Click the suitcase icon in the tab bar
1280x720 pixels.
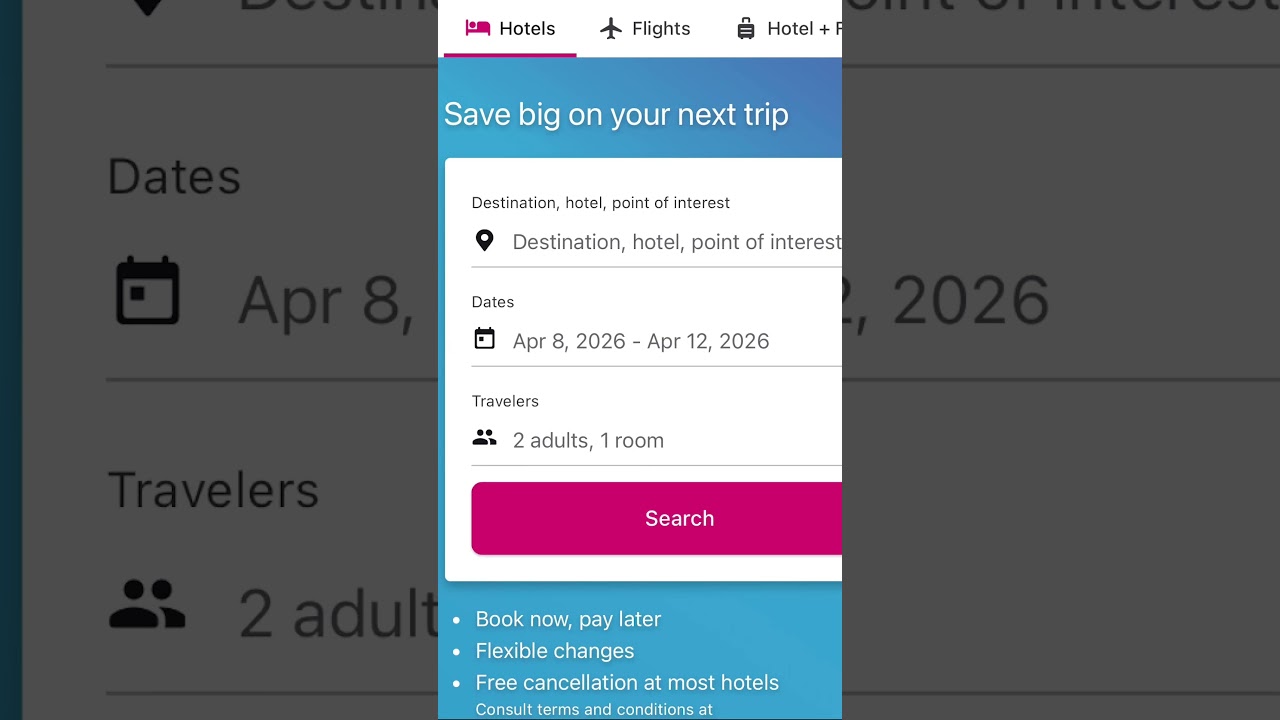[x=746, y=28]
